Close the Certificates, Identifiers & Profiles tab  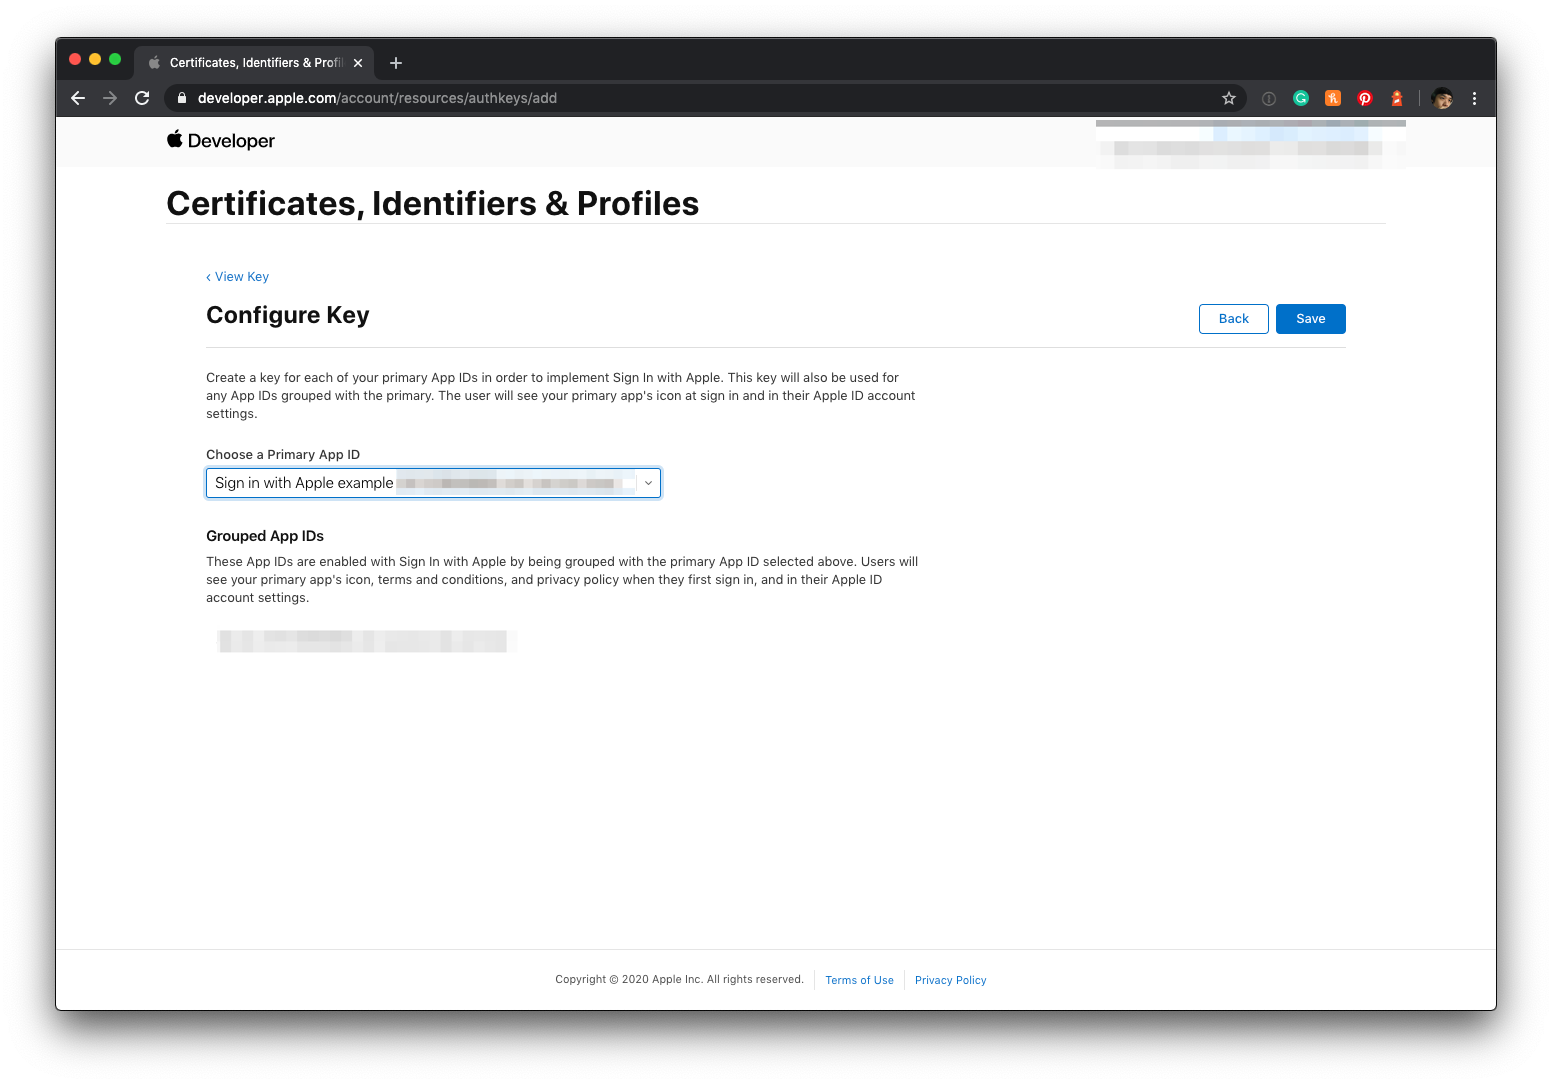pyautogui.click(x=358, y=63)
